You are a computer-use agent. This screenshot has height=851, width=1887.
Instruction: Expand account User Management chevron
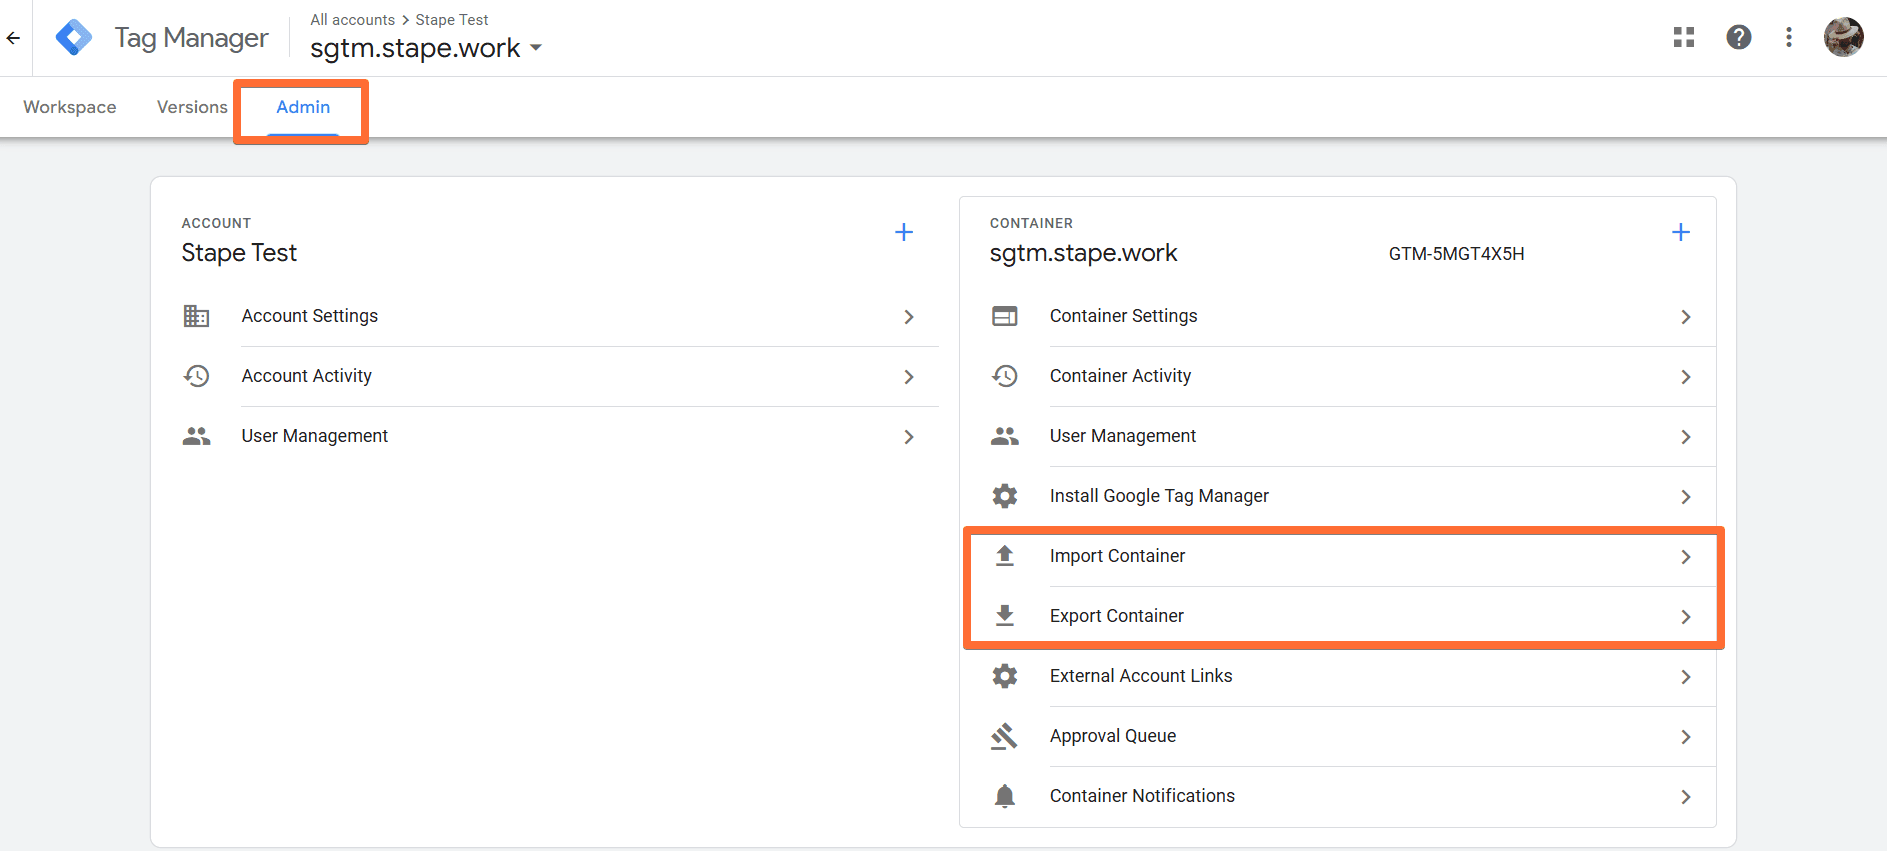coord(909,437)
